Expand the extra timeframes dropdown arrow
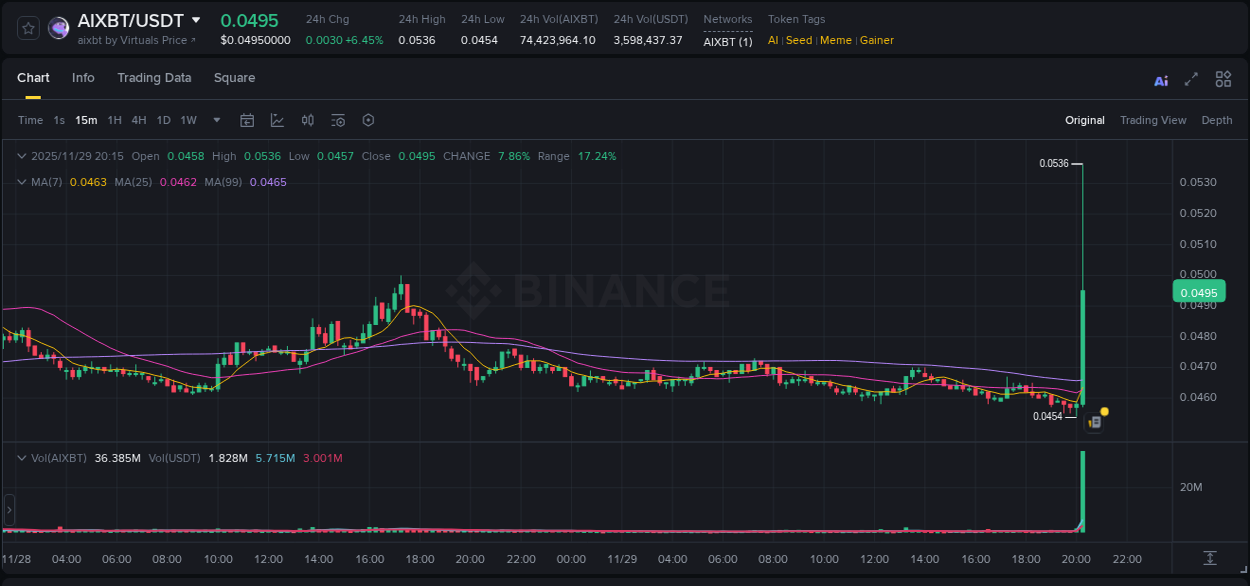1250x586 pixels. tap(215, 120)
